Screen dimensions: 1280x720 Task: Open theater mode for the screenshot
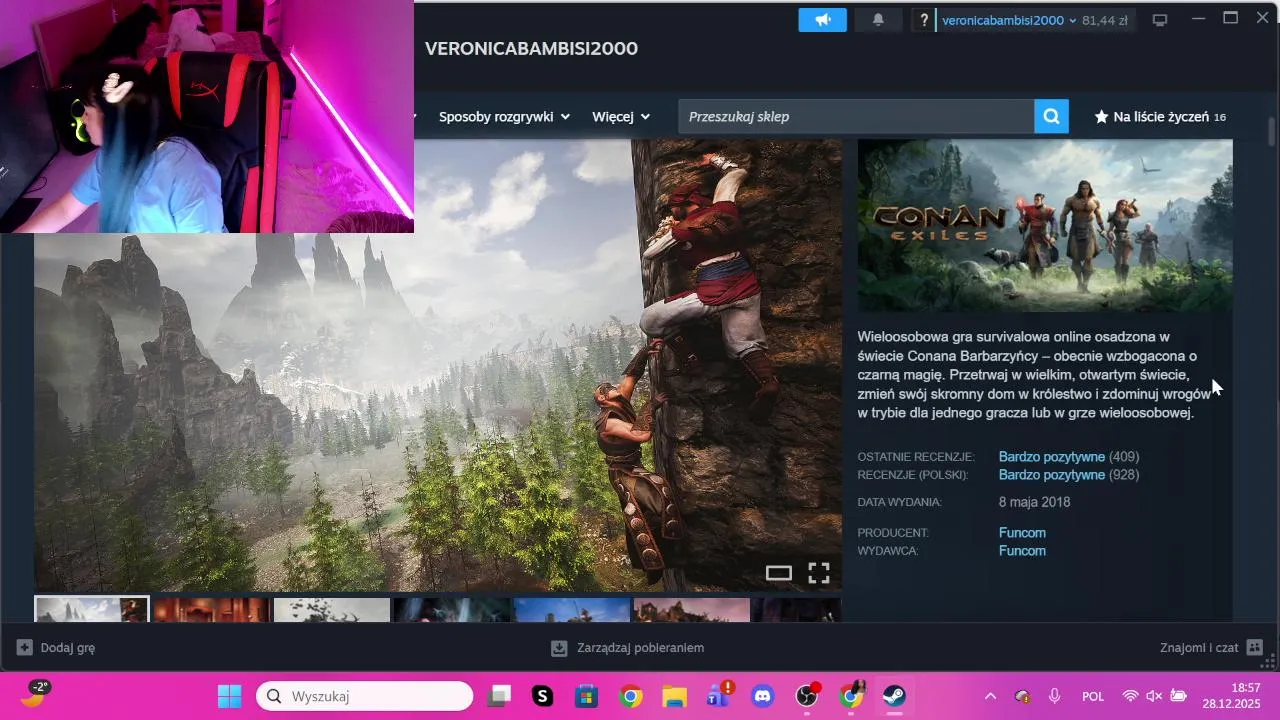pos(779,573)
